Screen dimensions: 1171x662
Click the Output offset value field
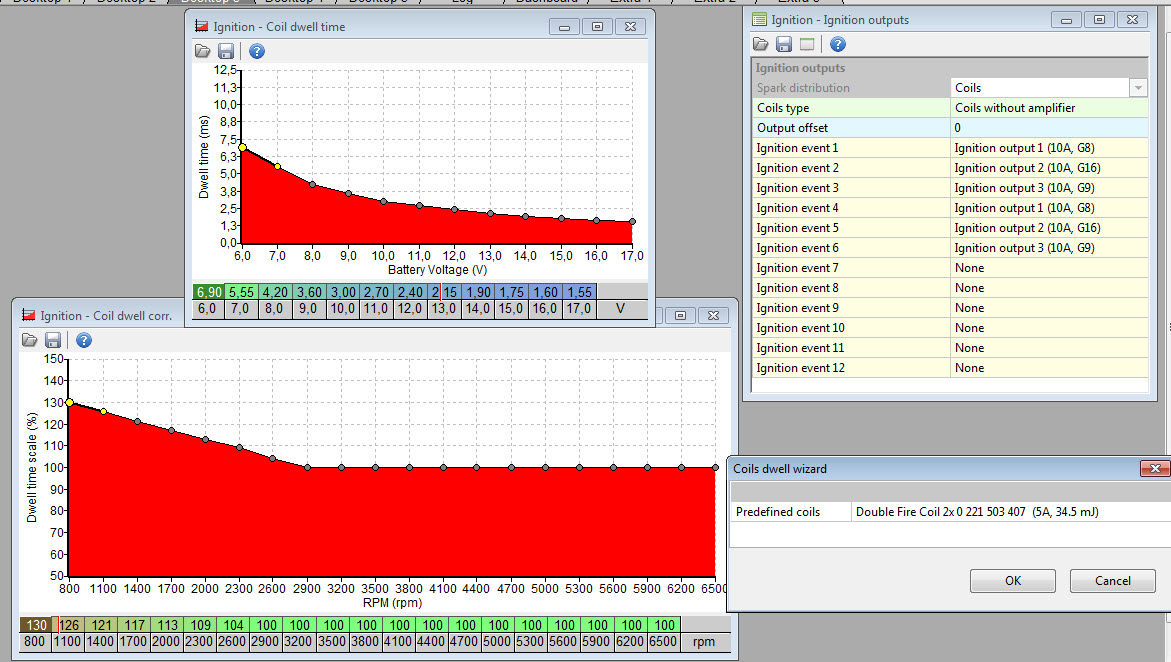(1048, 128)
